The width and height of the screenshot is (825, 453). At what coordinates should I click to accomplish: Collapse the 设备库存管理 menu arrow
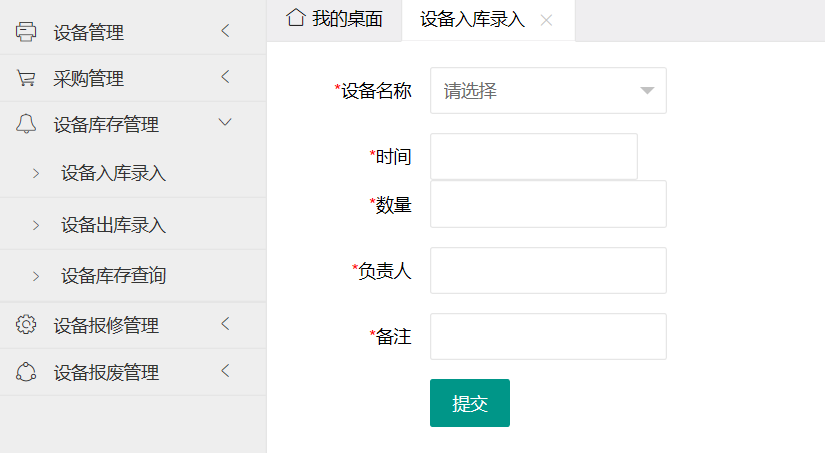(x=225, y=123)
